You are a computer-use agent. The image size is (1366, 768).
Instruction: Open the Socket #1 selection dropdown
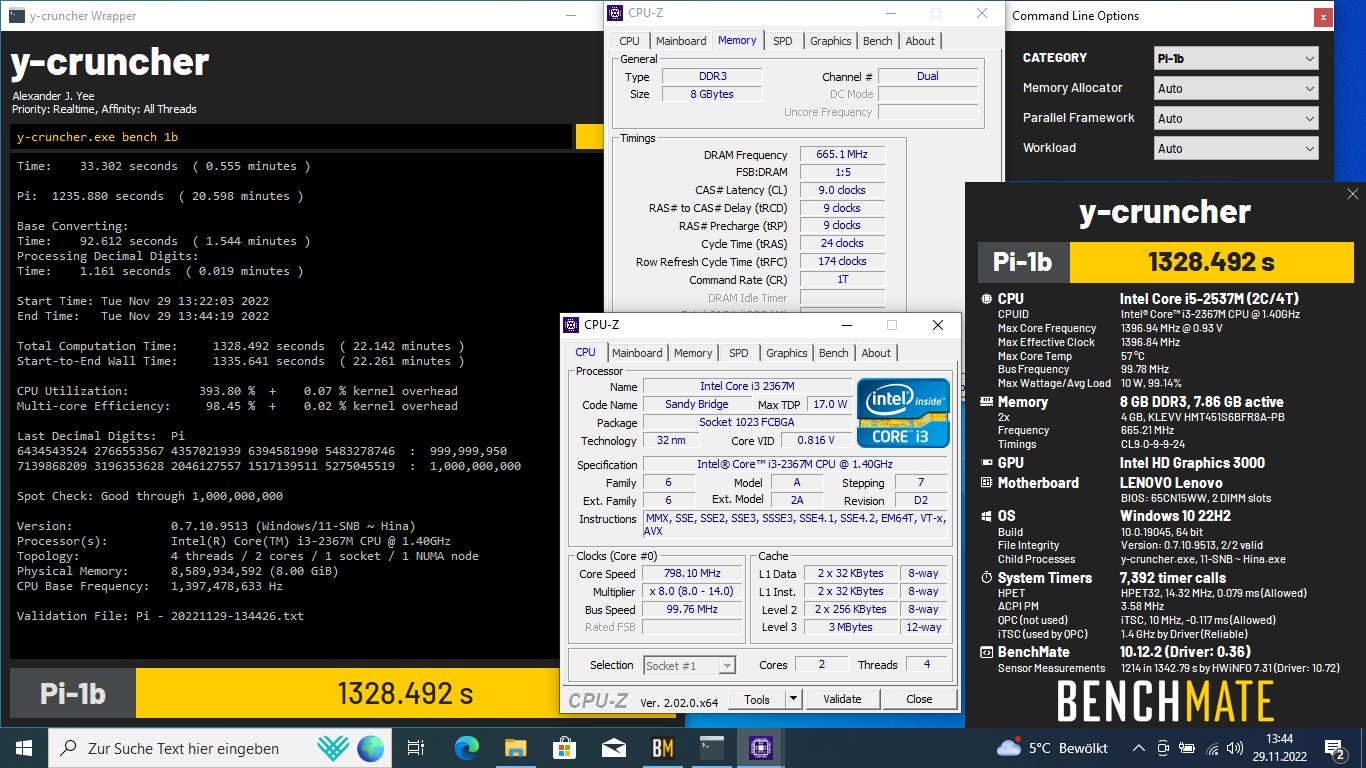pyautogui.click(x=690, y=665)
